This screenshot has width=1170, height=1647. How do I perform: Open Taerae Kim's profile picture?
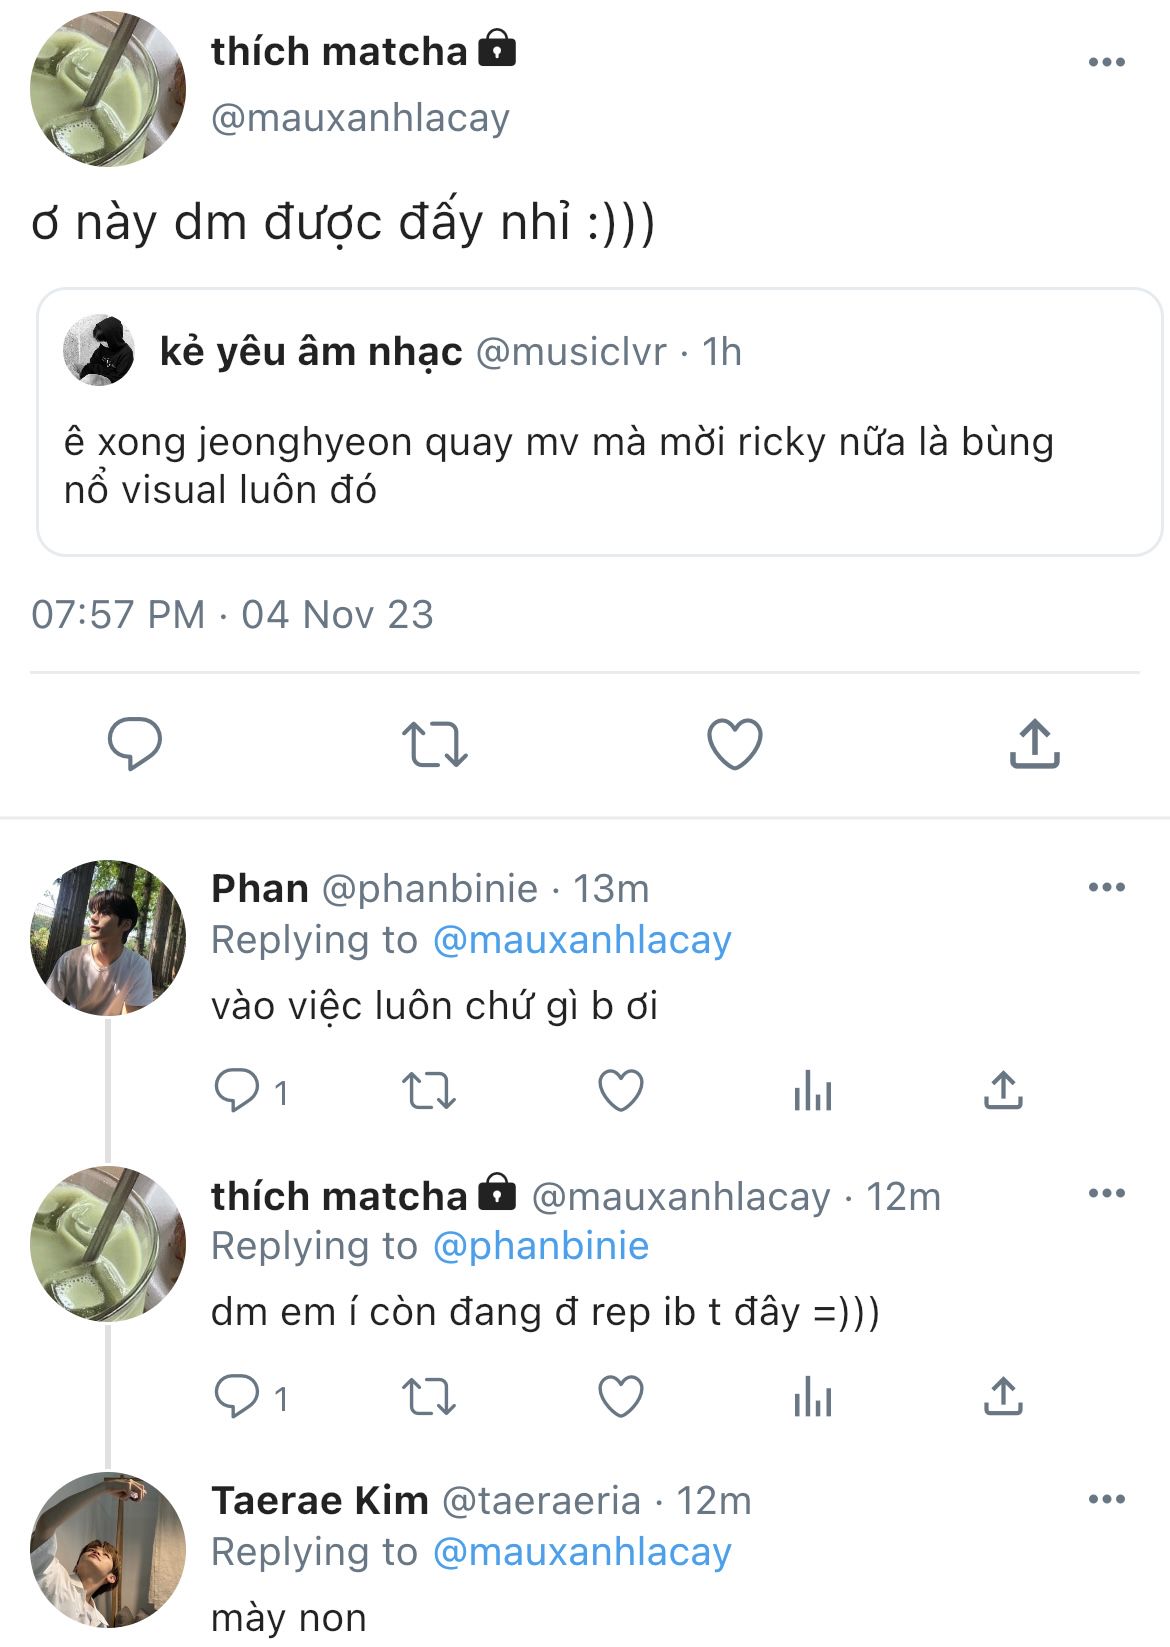click(108, 1550)
